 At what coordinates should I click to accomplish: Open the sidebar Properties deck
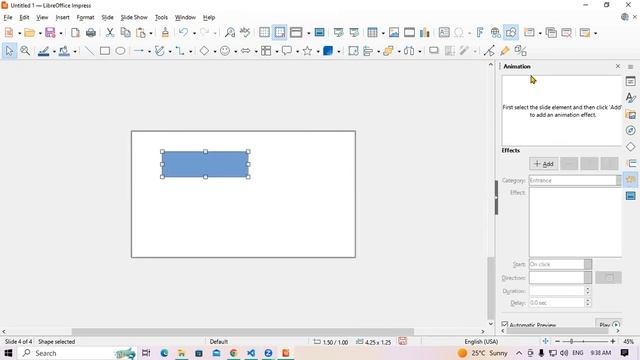click(x=631, y=82)
